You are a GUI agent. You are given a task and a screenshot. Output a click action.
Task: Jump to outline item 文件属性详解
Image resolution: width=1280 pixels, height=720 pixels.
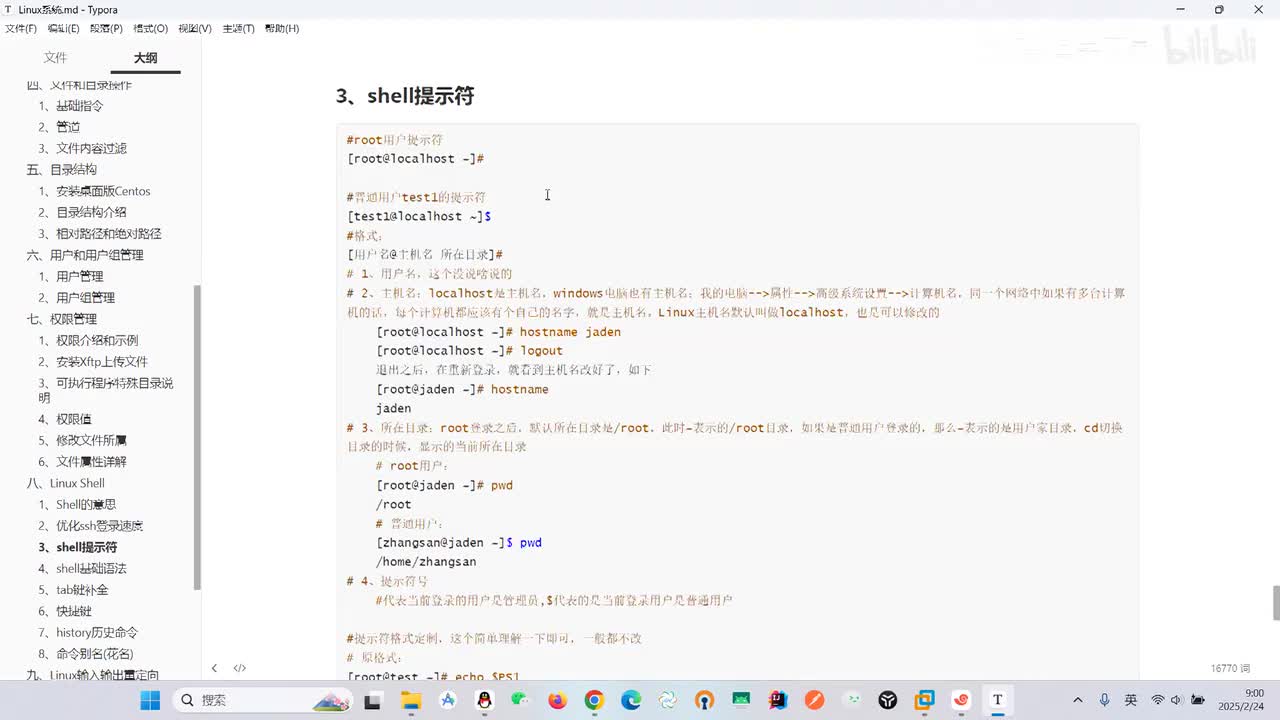tap(83, 462)
